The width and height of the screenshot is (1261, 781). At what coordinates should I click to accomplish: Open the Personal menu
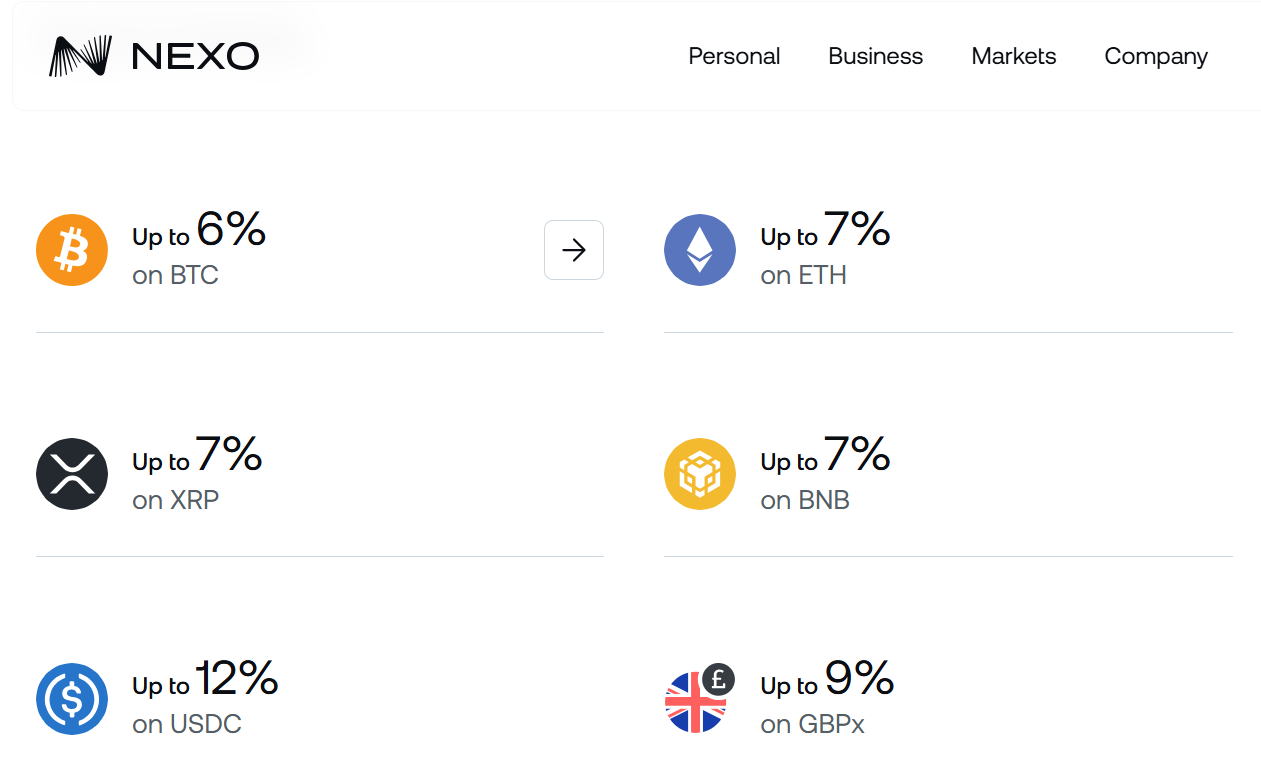(x=734, y=56)
